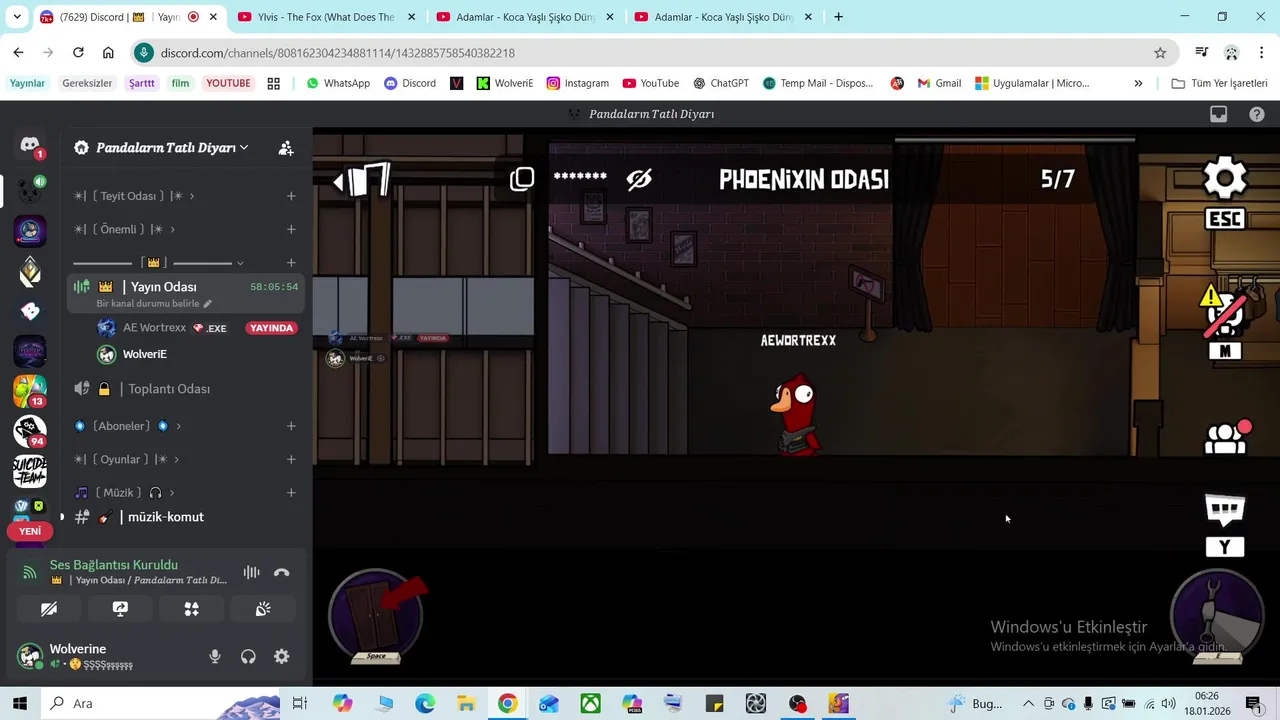Click the warning muted mic icon above M
1280x720 pixels.
1226,311
